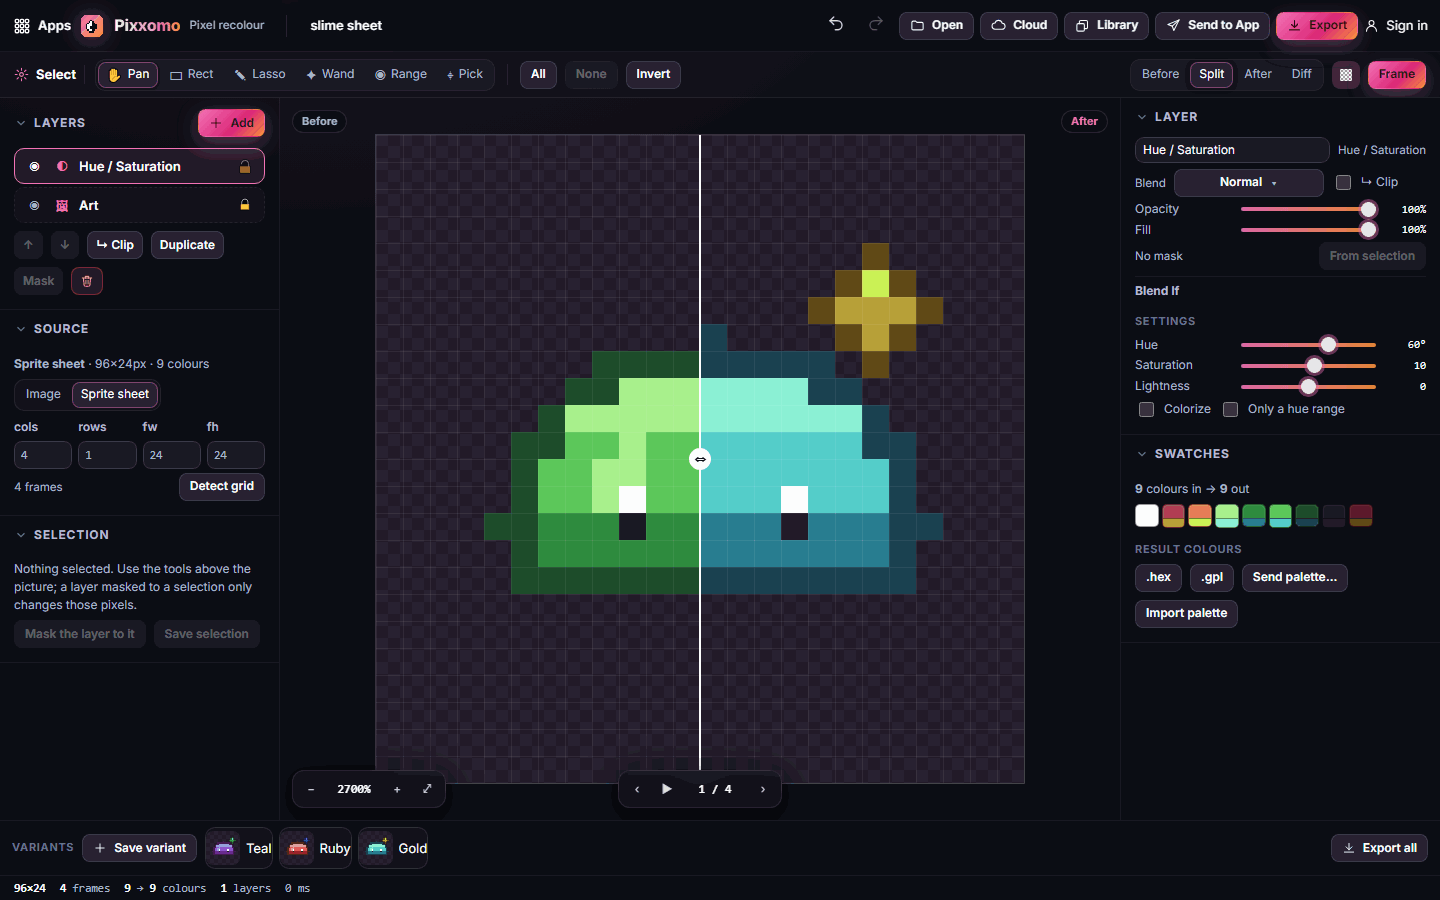Select the Split view tab
The width and height of the screenshot is (1440, 900).
pyautogui.click(x=1211, y=74)
